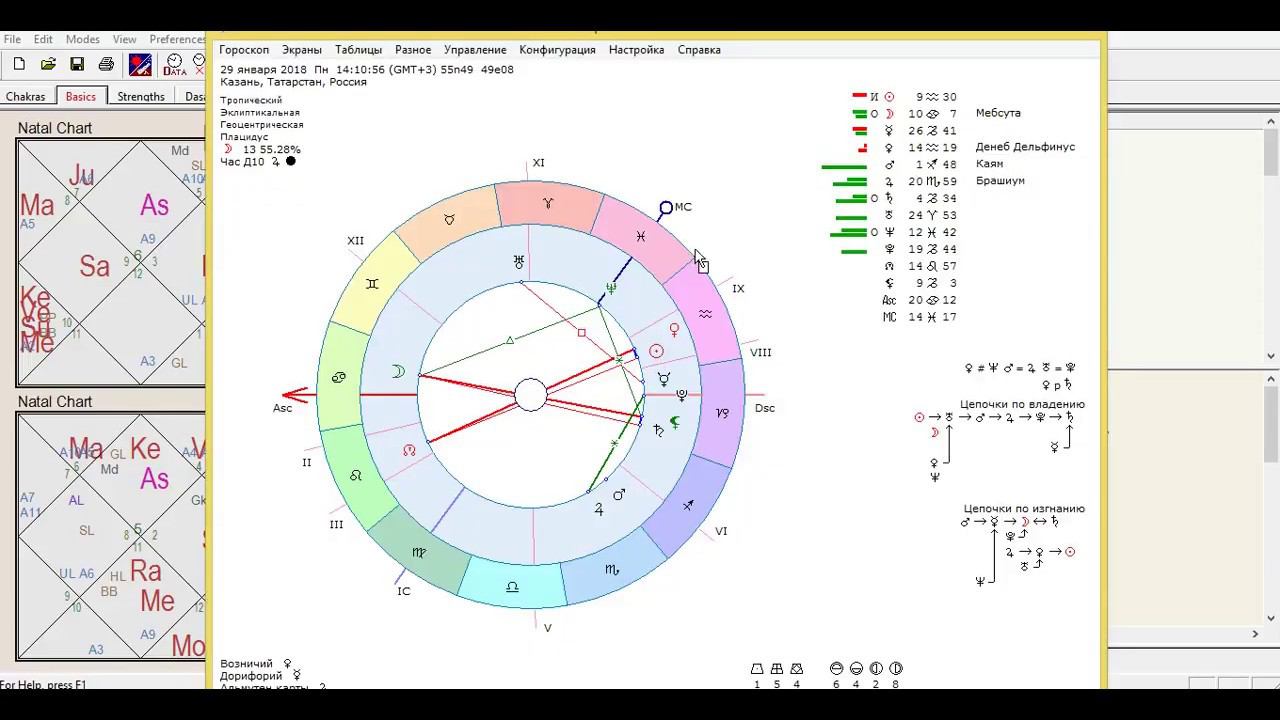Click the Scorpio sign glyph on wheel

pyautogui.click(x=612, y=570)
